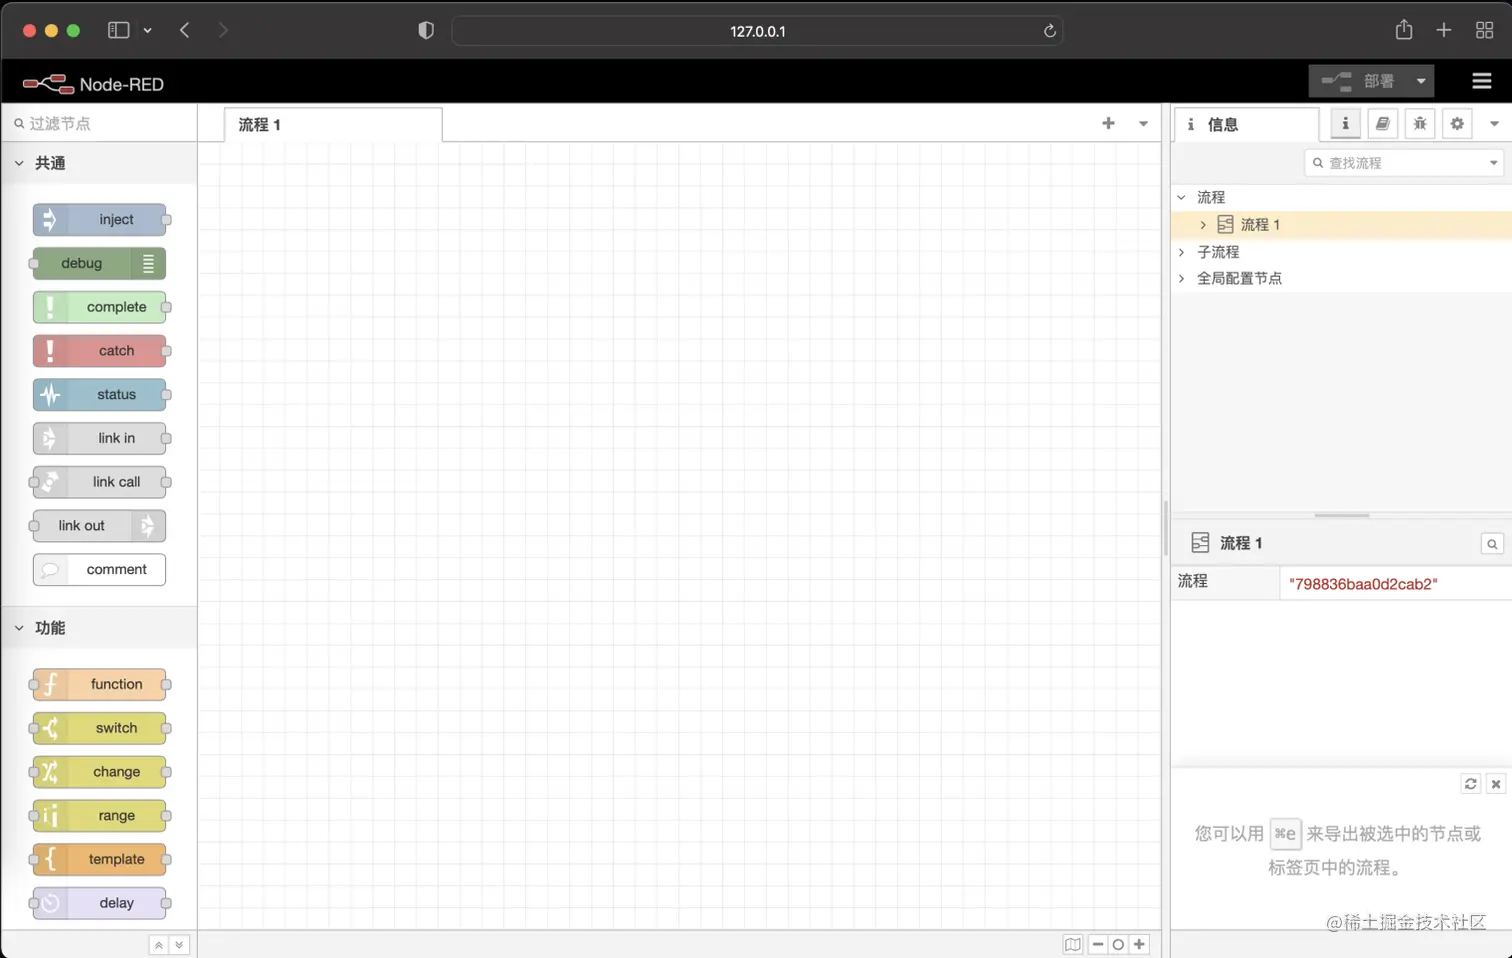Collapse the 流程 tree in info outline
Screen dimensions: 1512x958
[x=1181, y=197]
